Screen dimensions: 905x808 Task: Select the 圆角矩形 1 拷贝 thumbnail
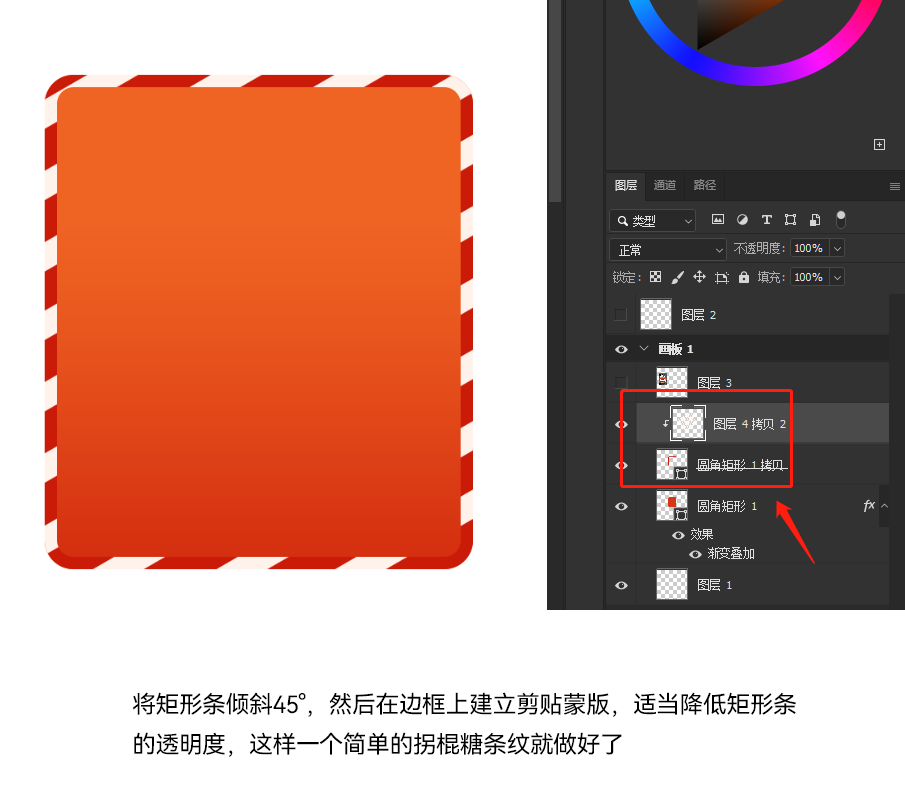pos(672,465)
